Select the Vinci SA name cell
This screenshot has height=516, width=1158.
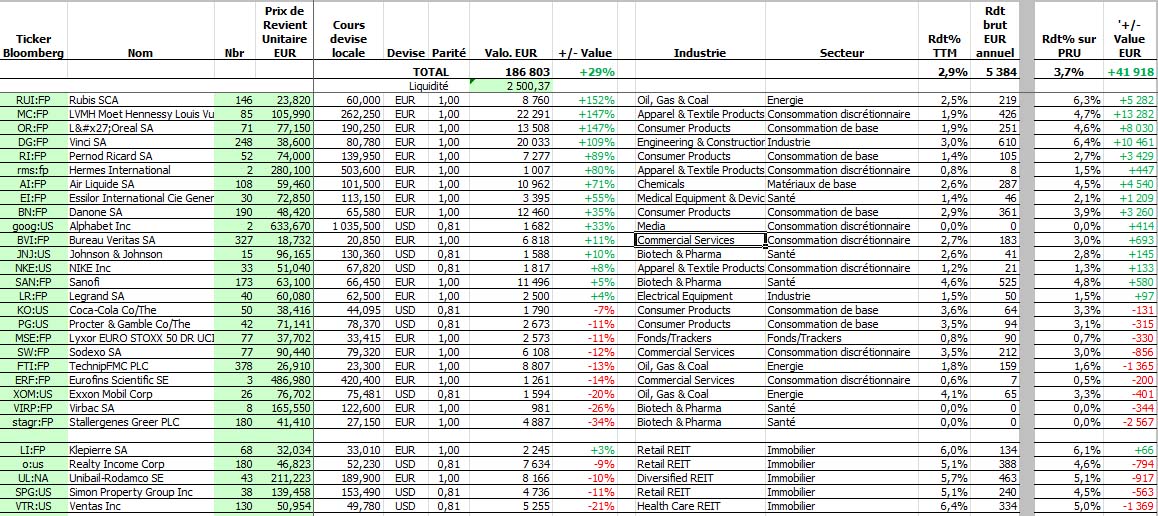click(x=140, y=142)
